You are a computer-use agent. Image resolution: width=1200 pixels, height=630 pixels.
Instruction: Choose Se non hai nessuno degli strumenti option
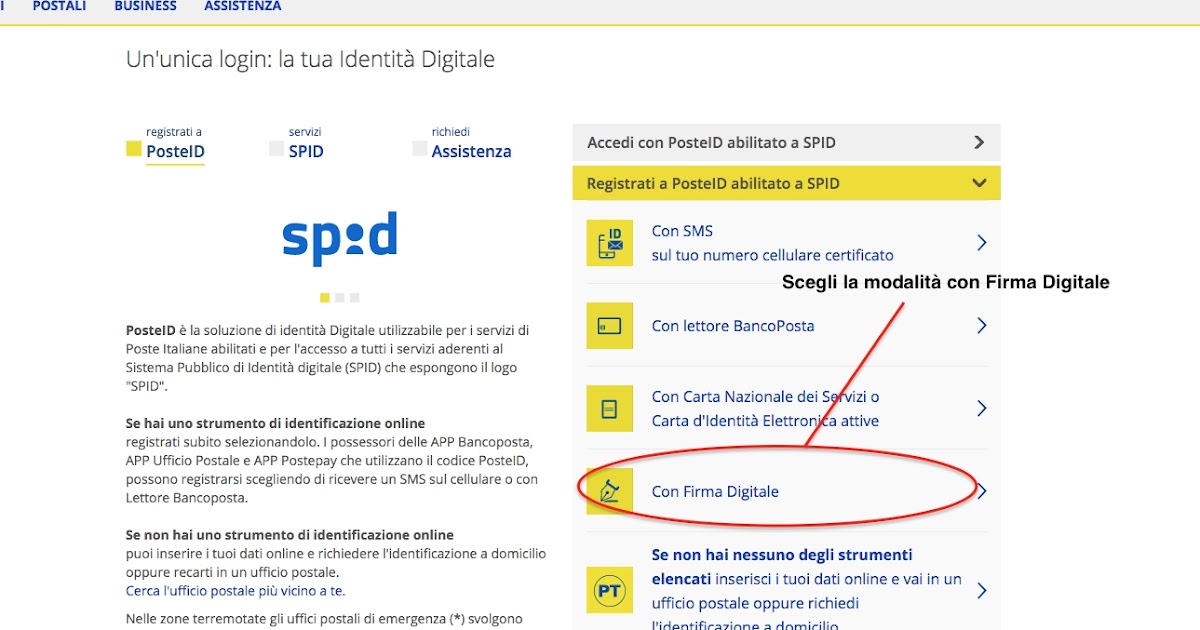(x=786, y=588)
